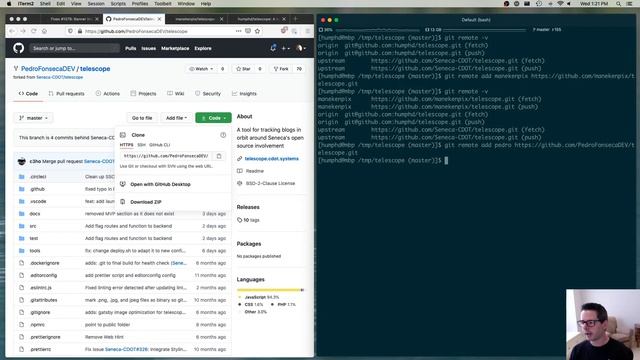Open the iTerm2 Shell menu
This screenshot has width=640, height=360.
click(x=45, y=4)
